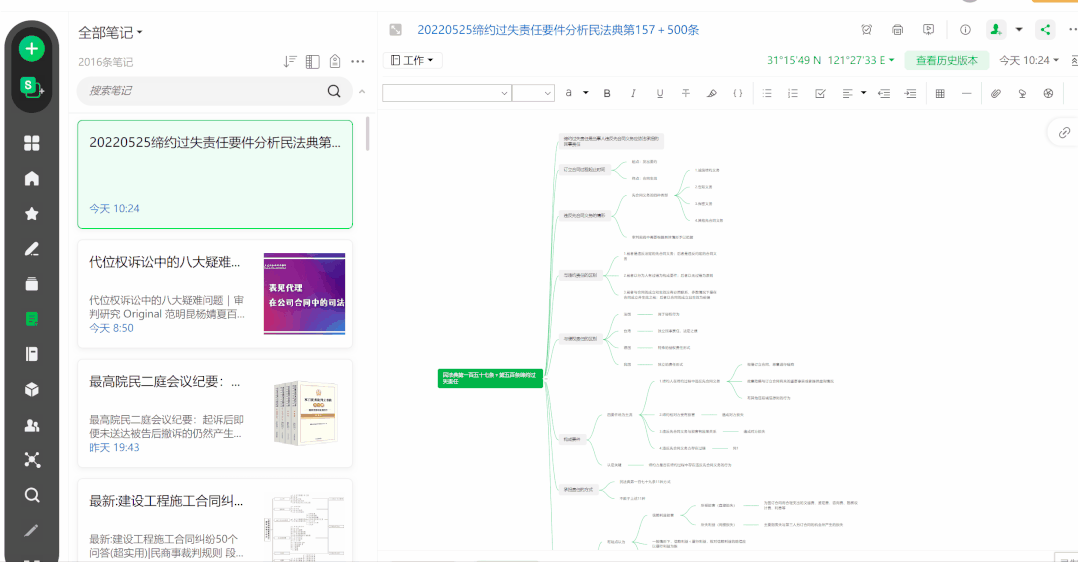The image size is (1078, 562).
Task: Insert a checkbox to-do item
Action: [x=820, y=93]
